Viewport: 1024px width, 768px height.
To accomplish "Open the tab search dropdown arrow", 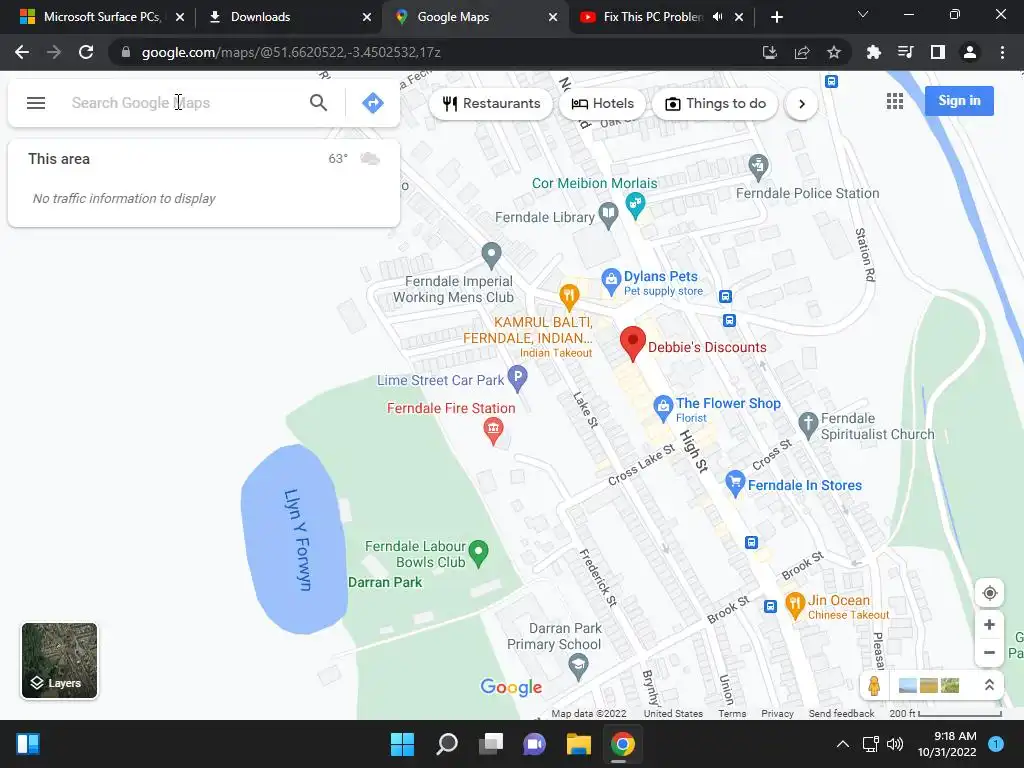I will point(863,14).
